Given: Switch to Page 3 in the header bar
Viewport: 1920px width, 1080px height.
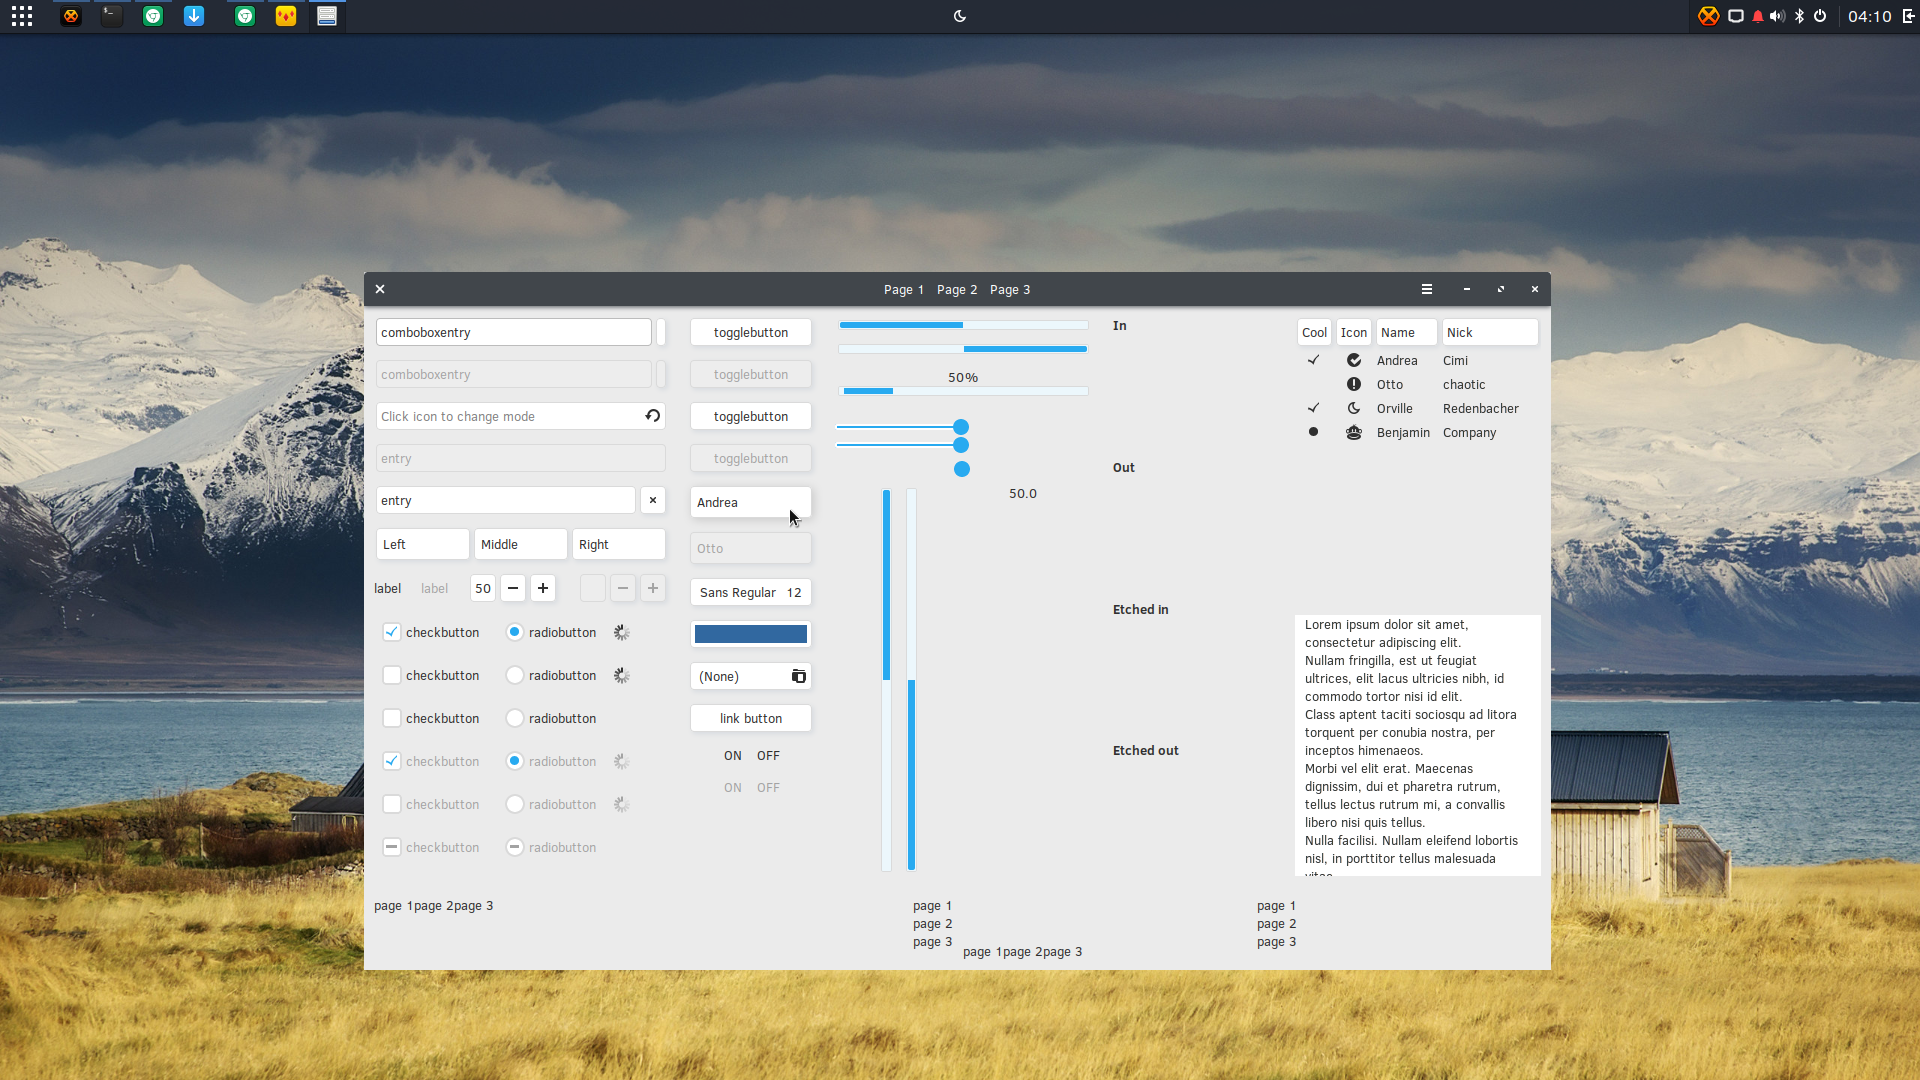Looking at the screenshot, I should (x=1010, y=290).
